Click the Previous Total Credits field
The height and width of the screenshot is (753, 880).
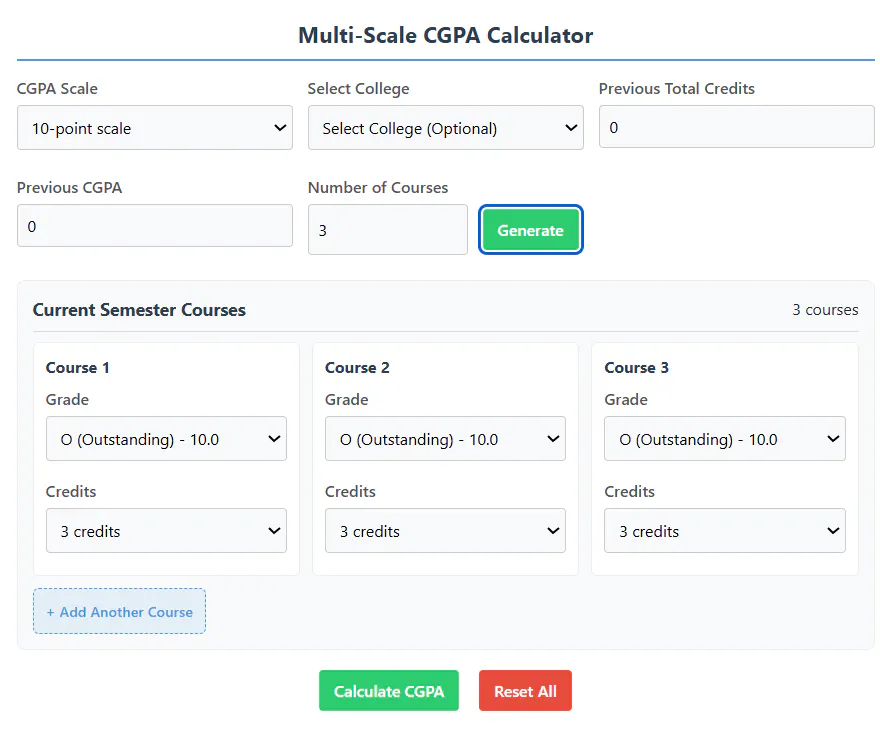pos(736,127)
